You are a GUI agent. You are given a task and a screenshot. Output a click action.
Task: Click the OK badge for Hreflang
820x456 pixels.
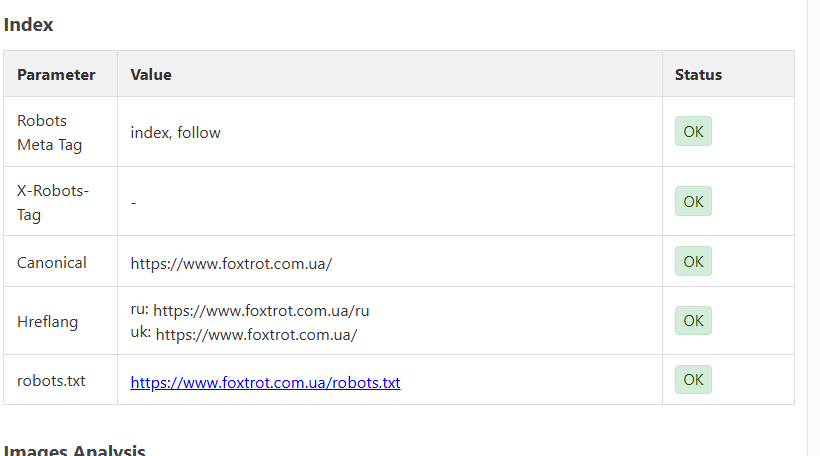(693, 321)
